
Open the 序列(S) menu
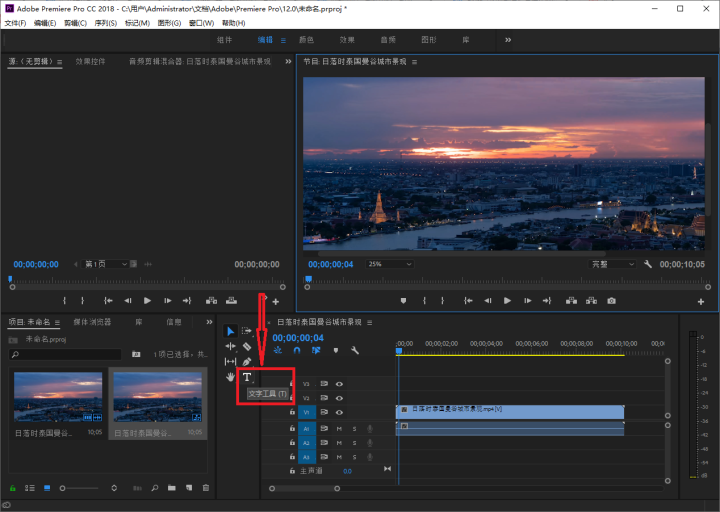[x=106, y=23]
